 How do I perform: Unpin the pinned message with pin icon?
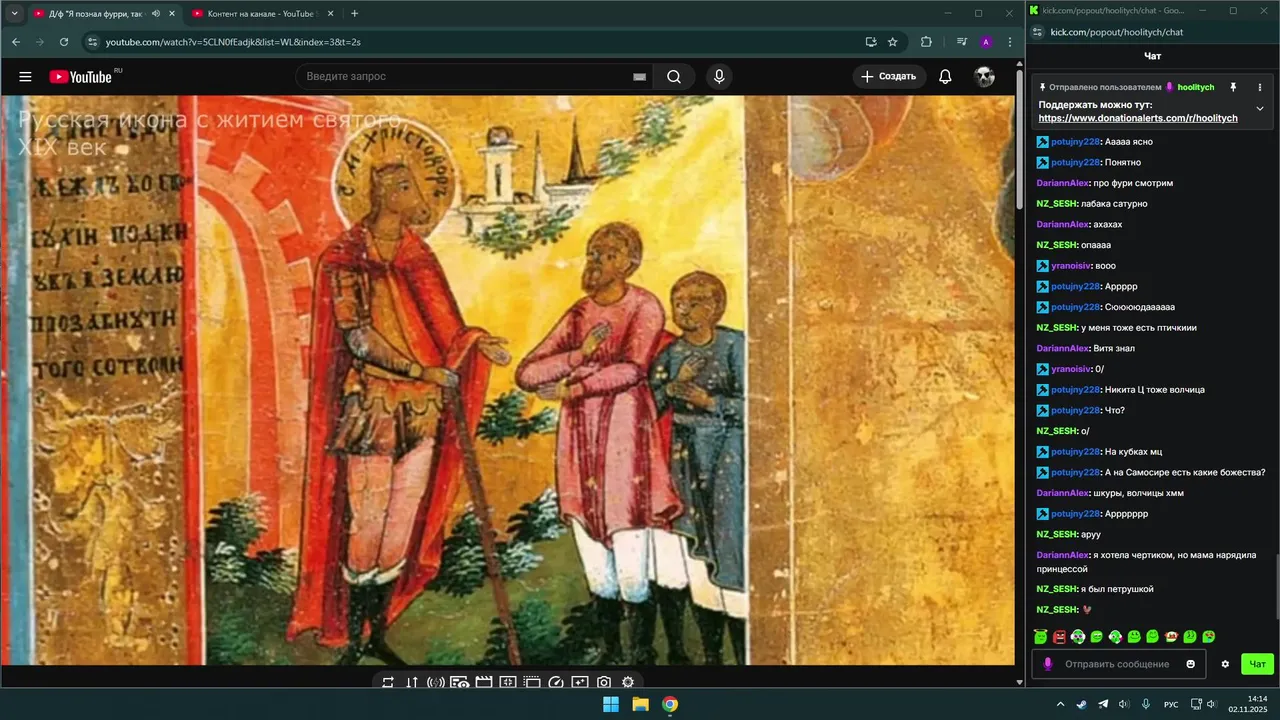(1233, 87)
